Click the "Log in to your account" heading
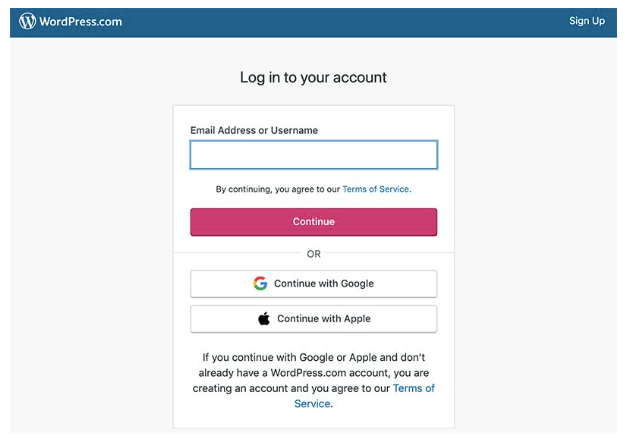Image resolution: width=625 pixels, height=448 pixels. [313, 77]
